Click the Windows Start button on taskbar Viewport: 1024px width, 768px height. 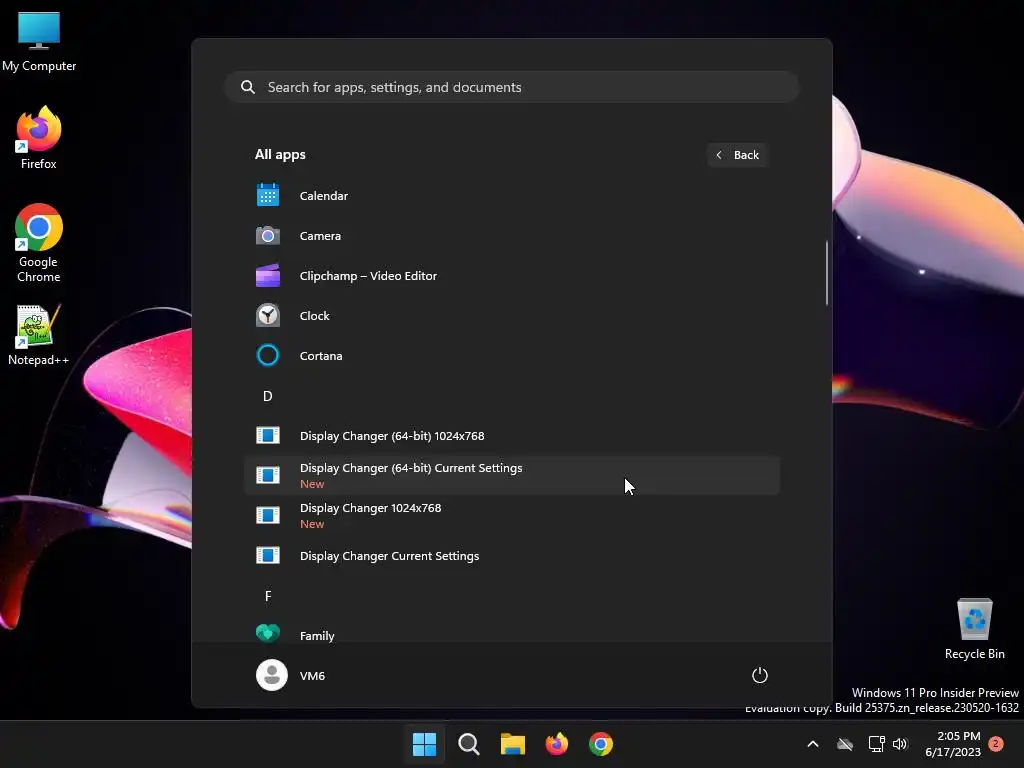point(424,744)
